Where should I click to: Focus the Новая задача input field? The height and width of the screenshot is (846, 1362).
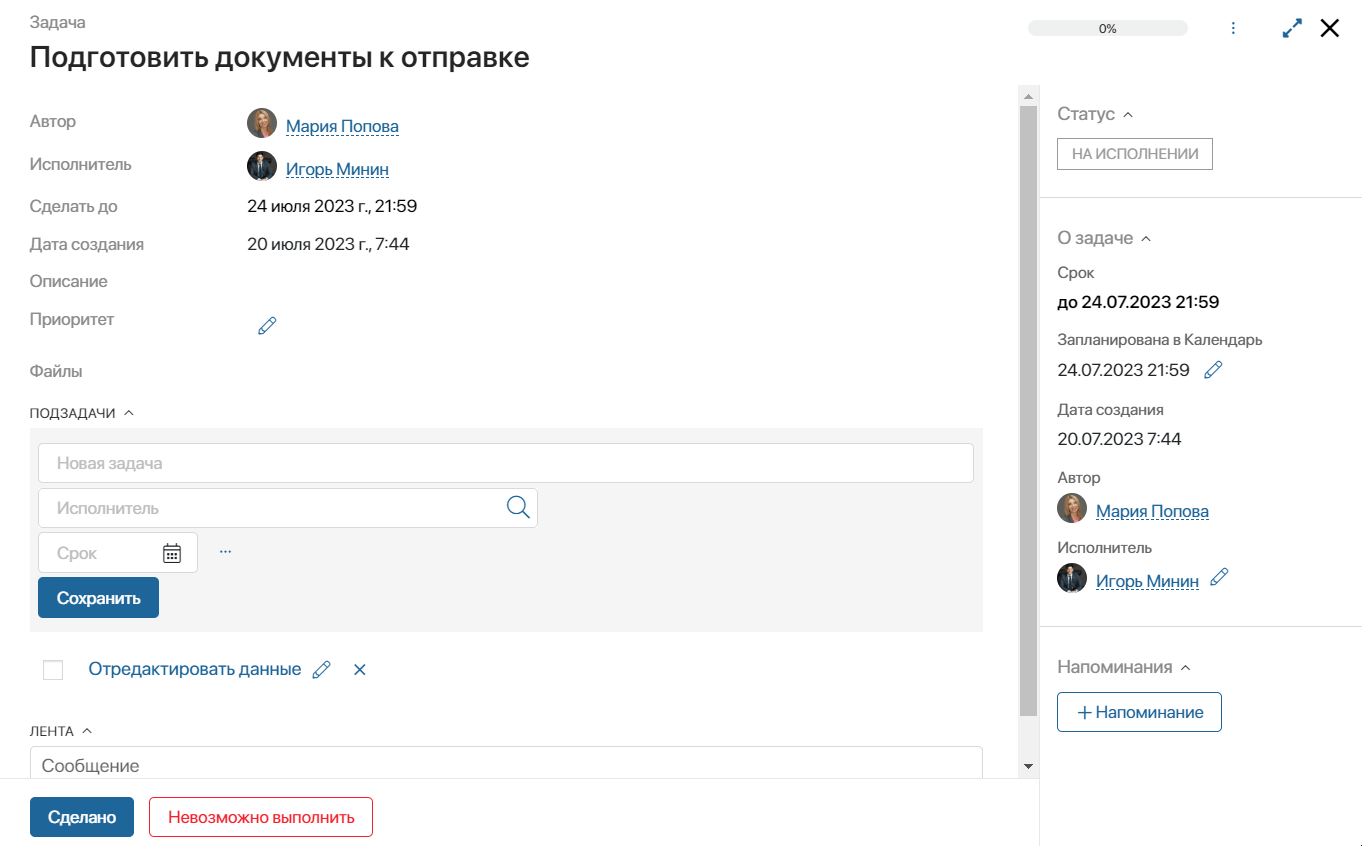506,463
